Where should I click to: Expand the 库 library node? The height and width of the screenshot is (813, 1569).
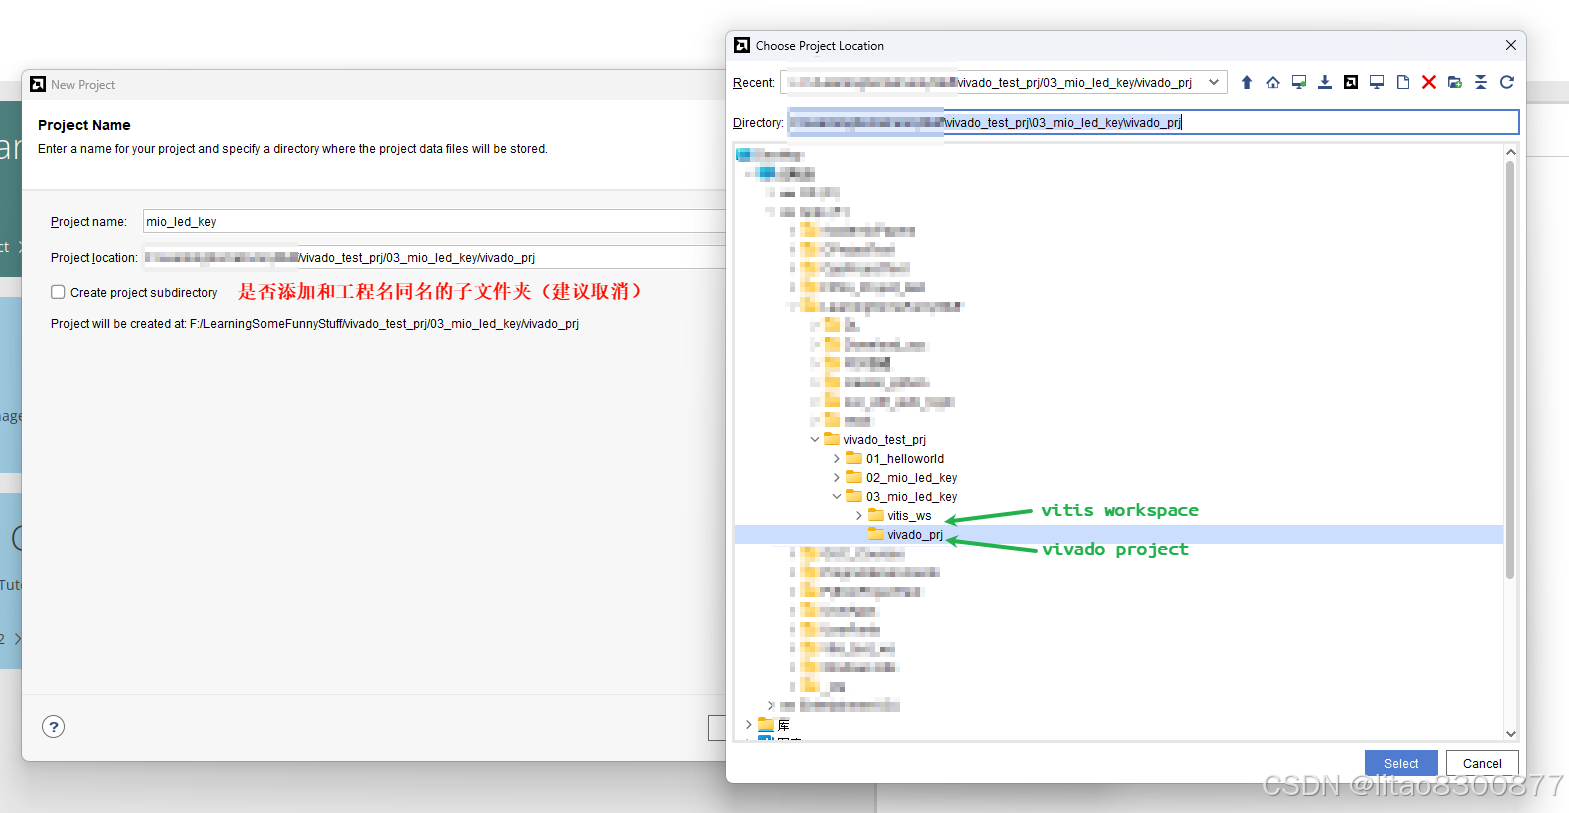[749, 724]
